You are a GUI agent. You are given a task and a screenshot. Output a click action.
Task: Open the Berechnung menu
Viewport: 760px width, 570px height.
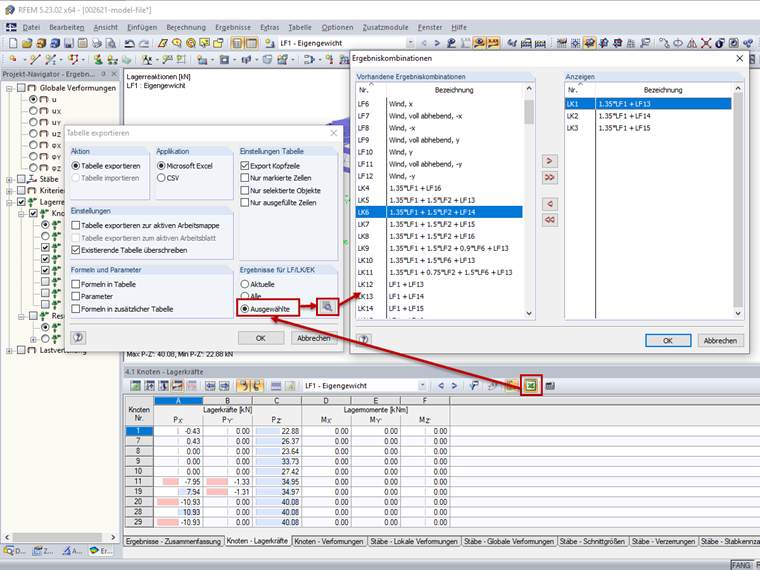[186, 27]
